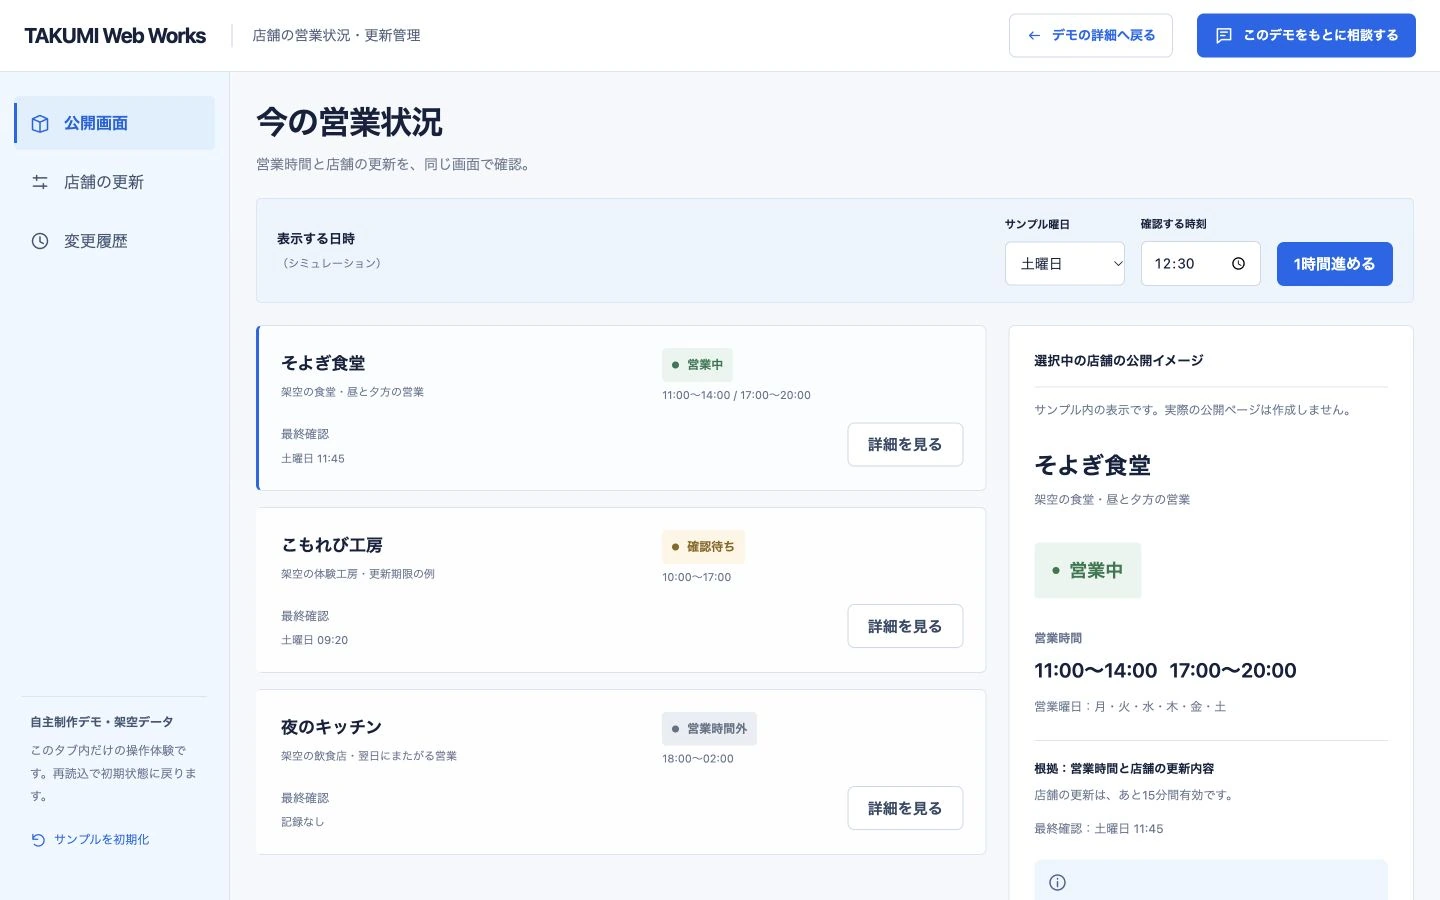Viewport: 1440px width, 900px height.
Task: Select the こもれび工房 card title
Action: (332, 545)
